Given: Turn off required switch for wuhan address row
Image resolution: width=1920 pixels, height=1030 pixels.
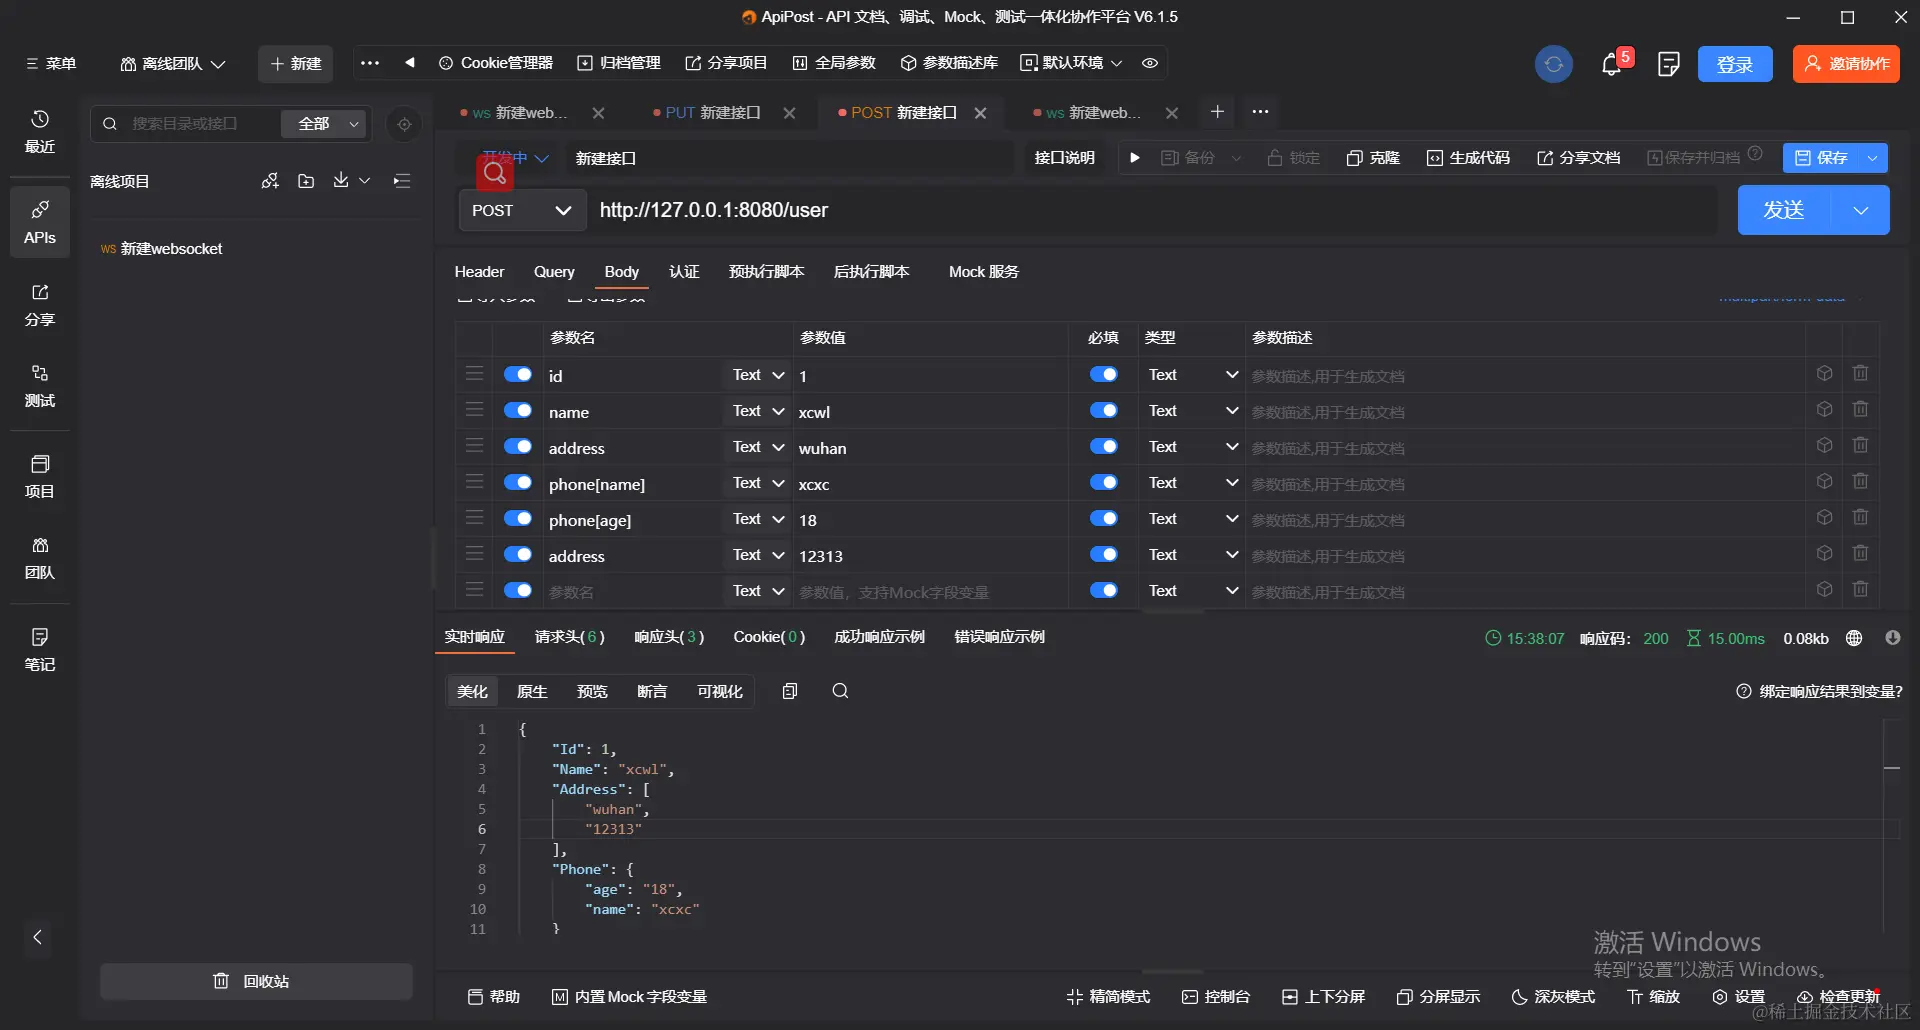Looking at the screenshot, I should point(1103,446).
